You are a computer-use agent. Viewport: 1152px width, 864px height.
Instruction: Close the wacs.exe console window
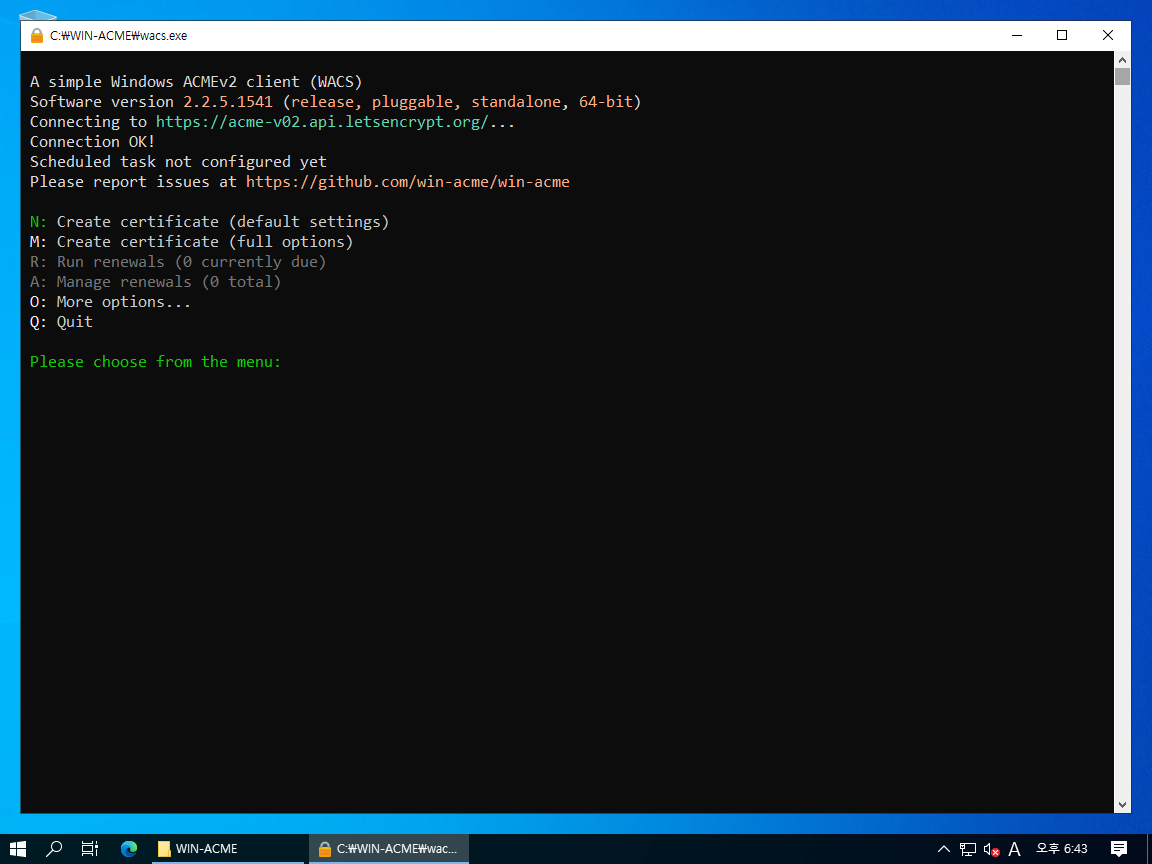(1107, 35)
